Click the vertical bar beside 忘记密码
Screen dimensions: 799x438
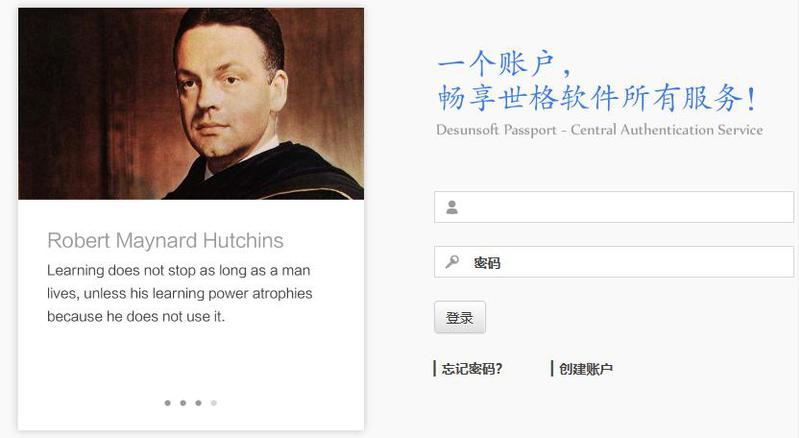(x=435, y=368)
